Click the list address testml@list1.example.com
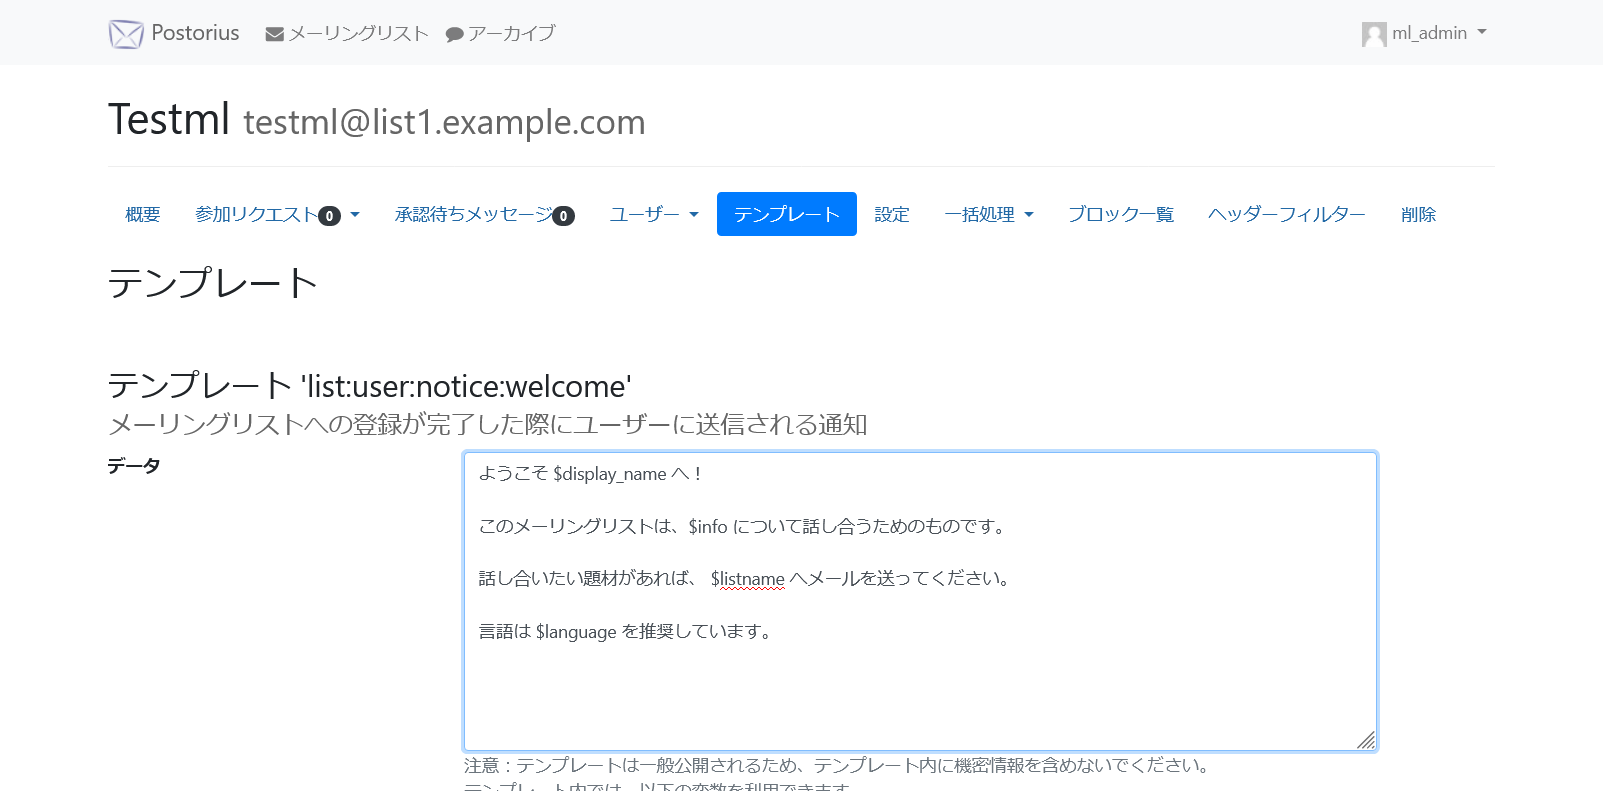The width and height of the screenshot is (1603, 791). click(x=444, y=122)
